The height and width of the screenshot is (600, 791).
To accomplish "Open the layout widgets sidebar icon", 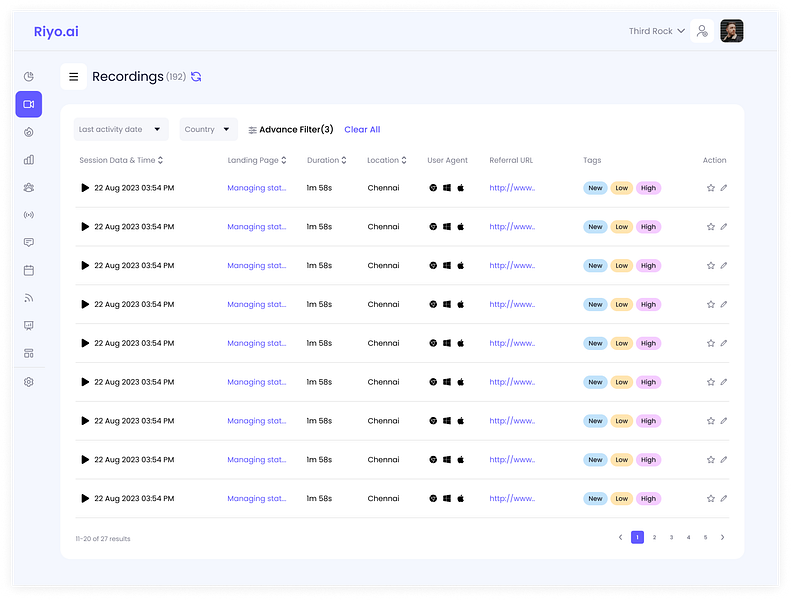I will [29, 353].
